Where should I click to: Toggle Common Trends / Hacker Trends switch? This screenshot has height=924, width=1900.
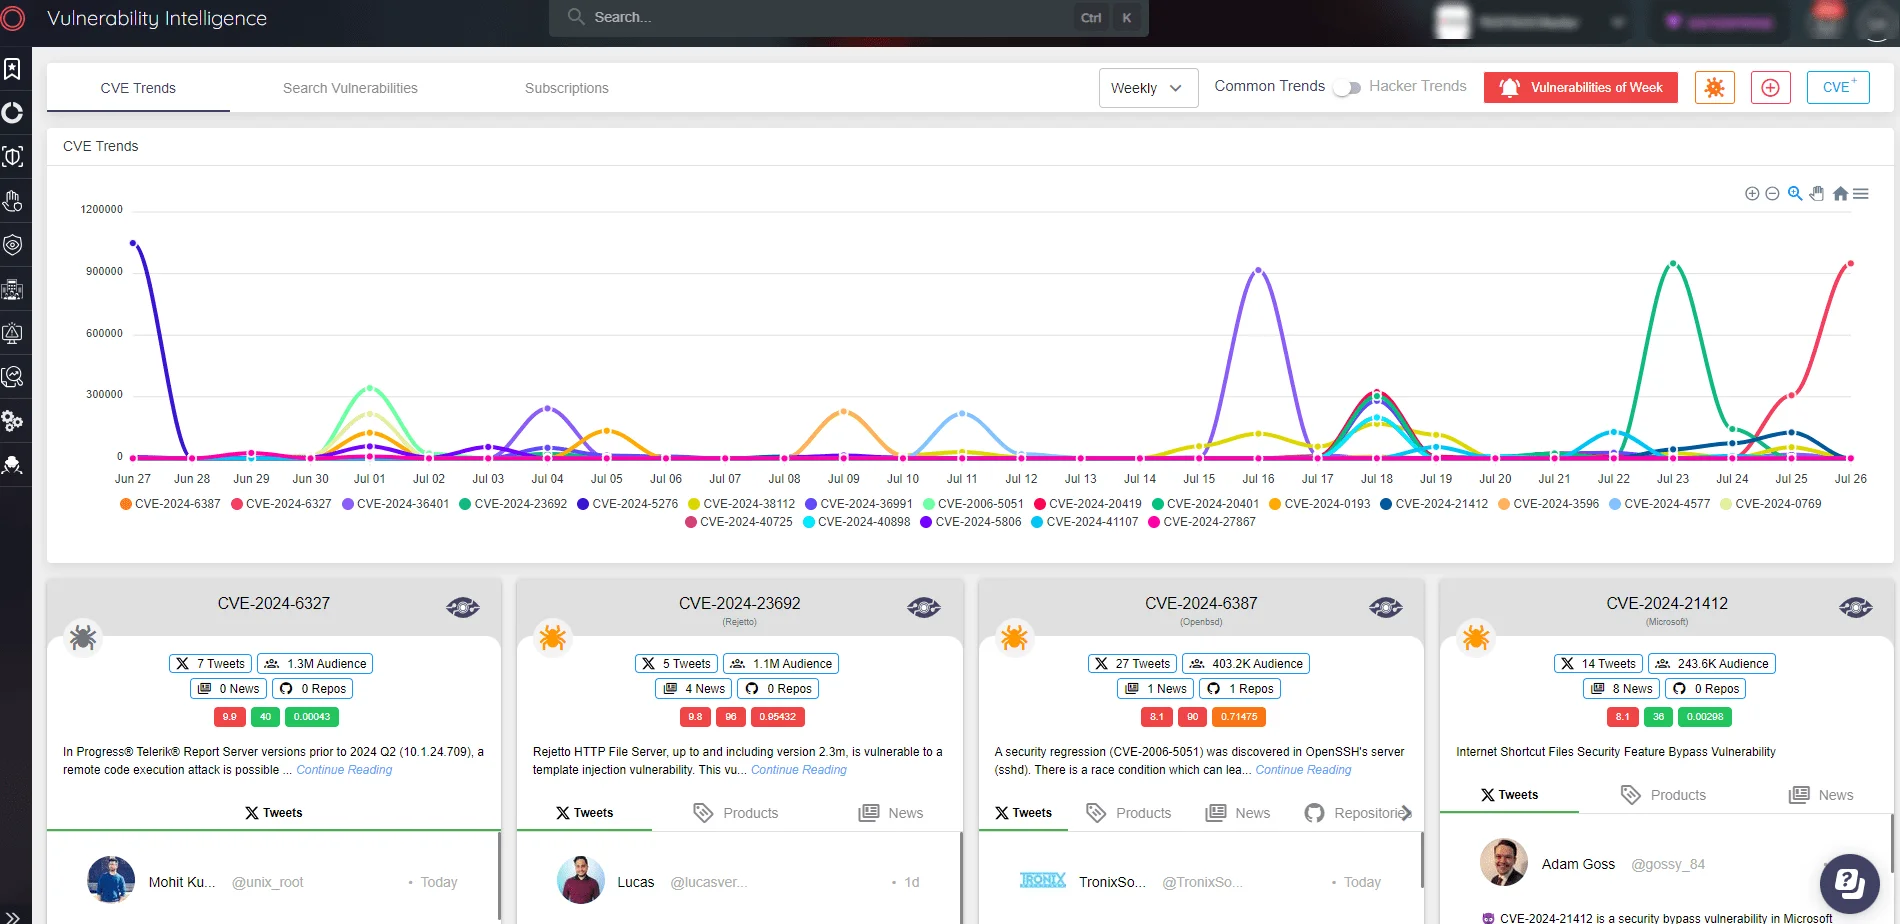1347,88
